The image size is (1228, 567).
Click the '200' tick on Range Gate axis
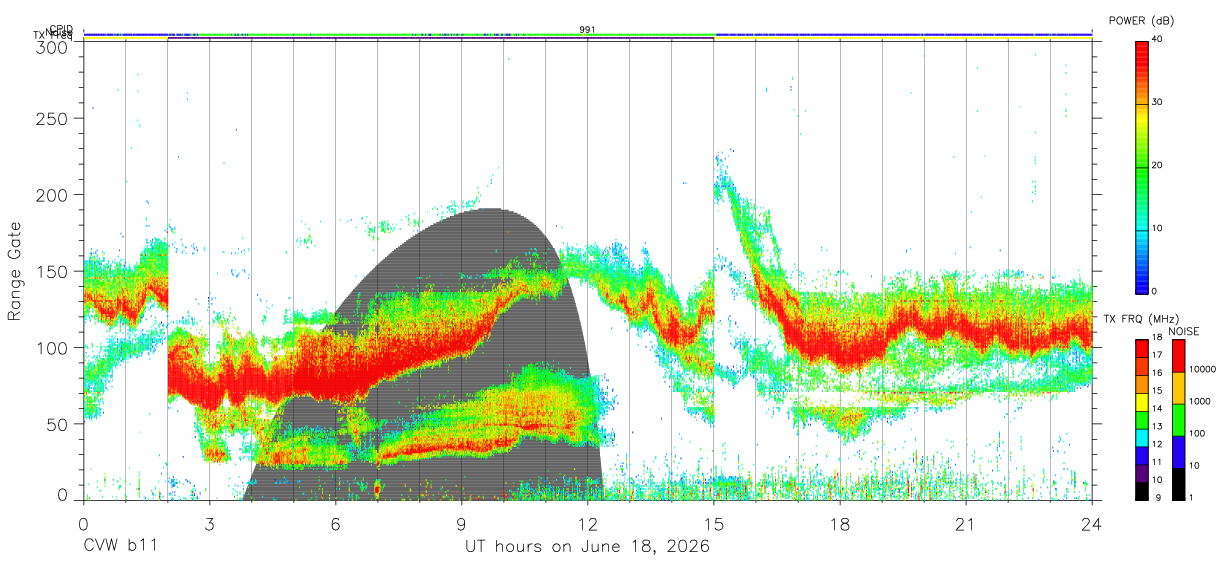point(53,195)
